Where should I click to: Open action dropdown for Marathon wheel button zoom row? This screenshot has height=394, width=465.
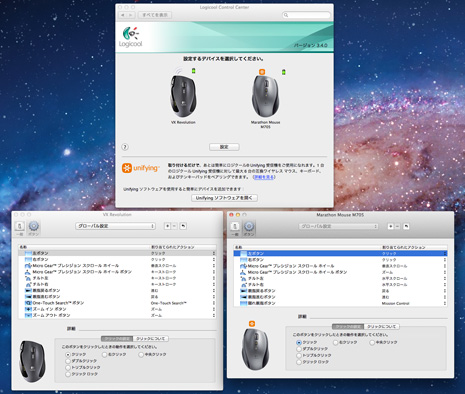445,272
